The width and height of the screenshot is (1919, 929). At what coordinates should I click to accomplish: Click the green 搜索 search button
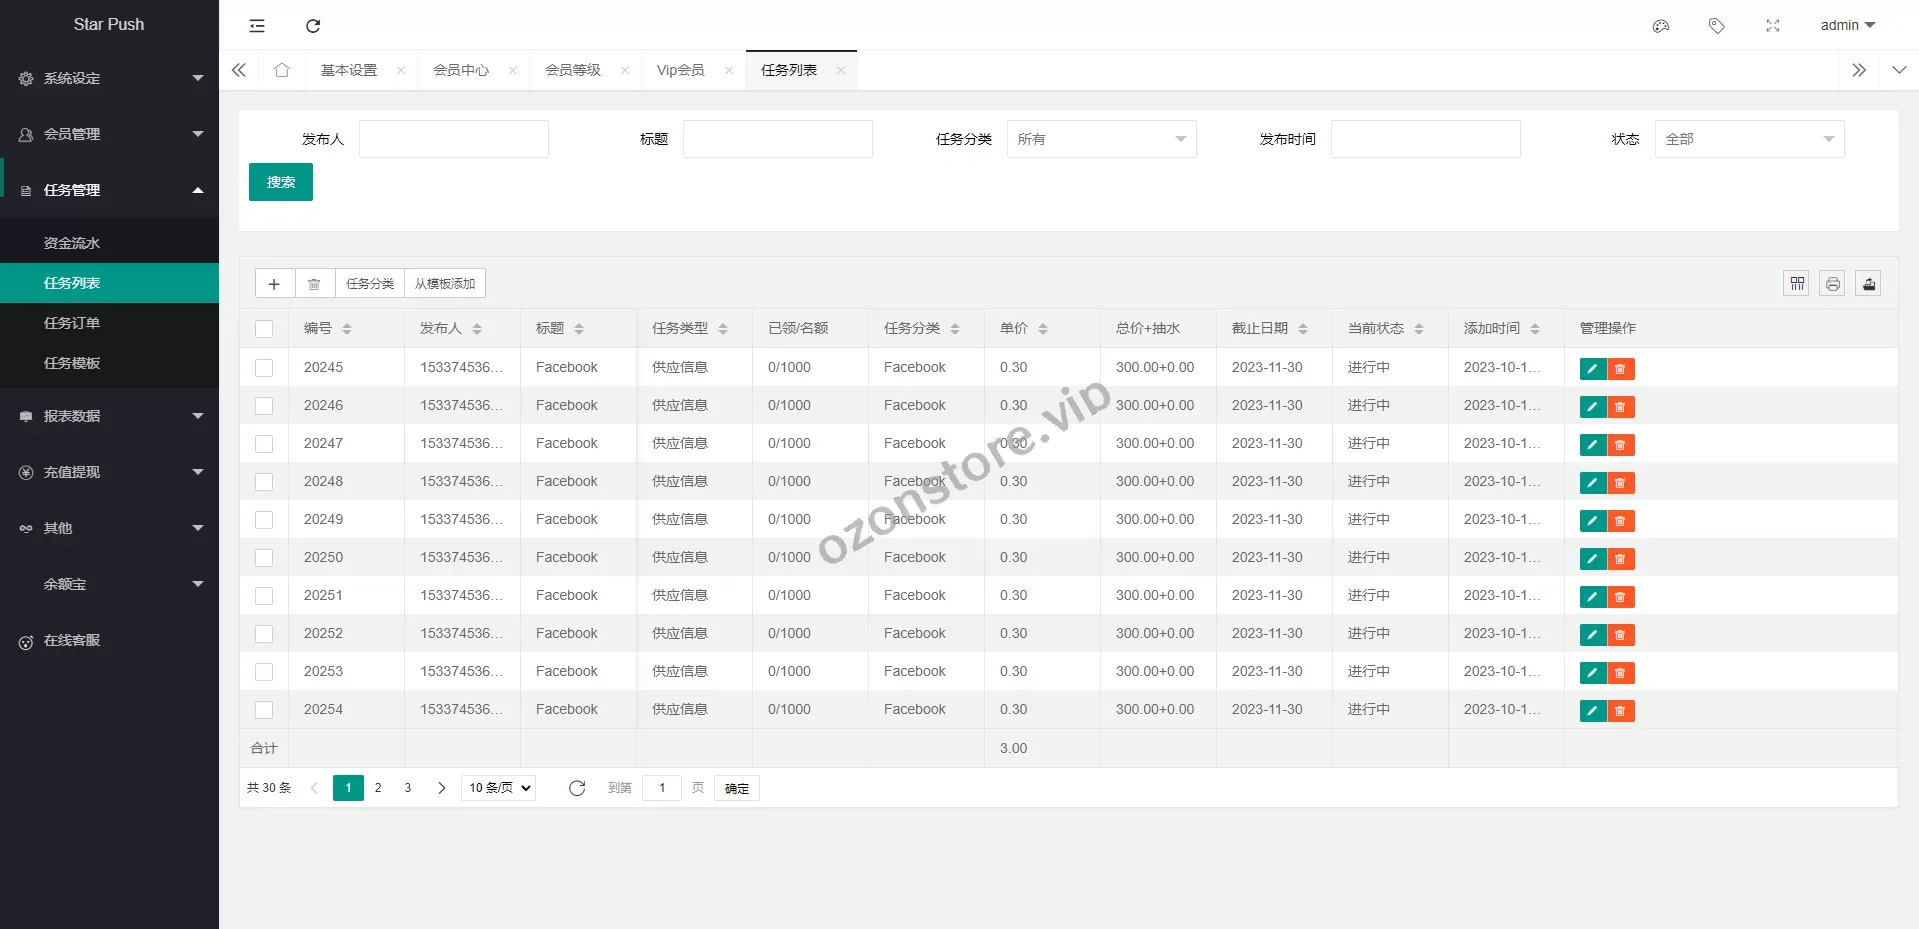[281, 182]
